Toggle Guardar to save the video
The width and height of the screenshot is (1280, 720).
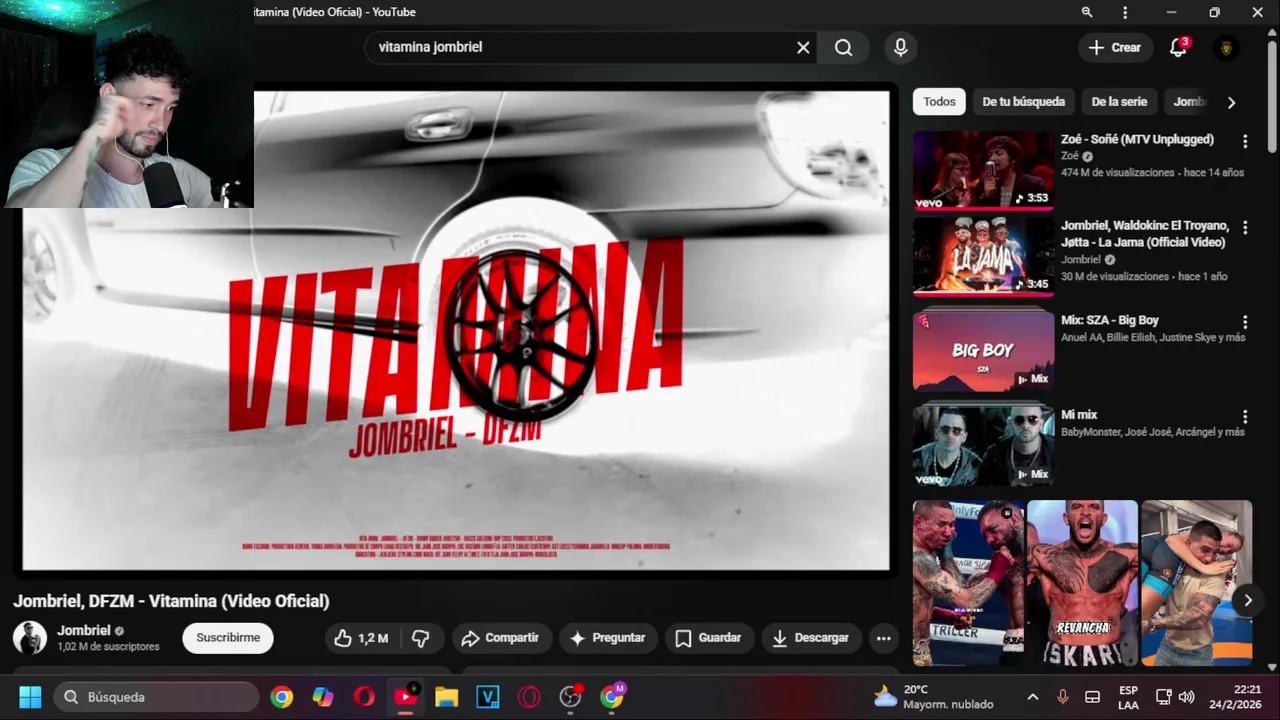coord(708,638)
